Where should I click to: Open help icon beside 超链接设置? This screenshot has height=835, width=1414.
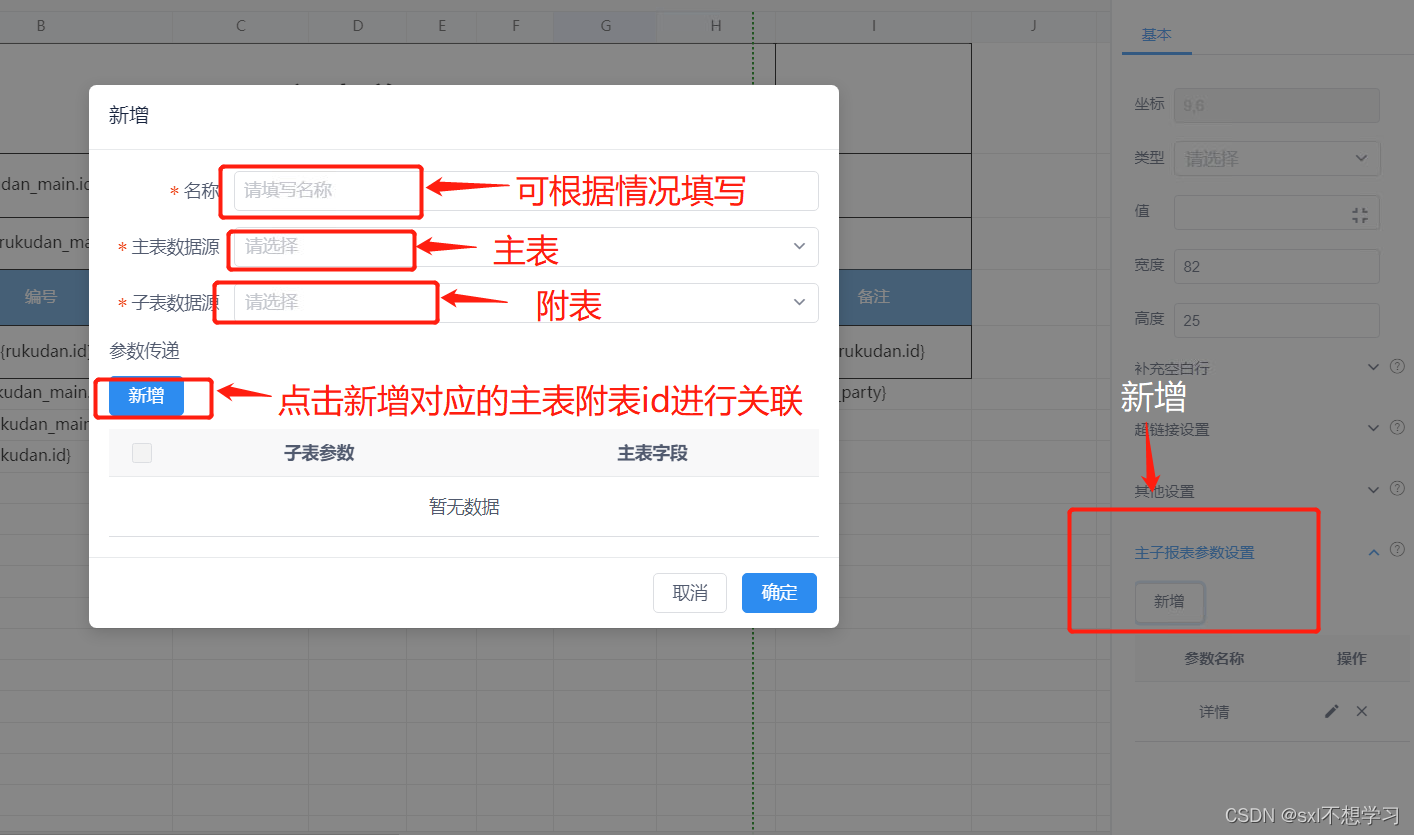tap(1397, 428)
